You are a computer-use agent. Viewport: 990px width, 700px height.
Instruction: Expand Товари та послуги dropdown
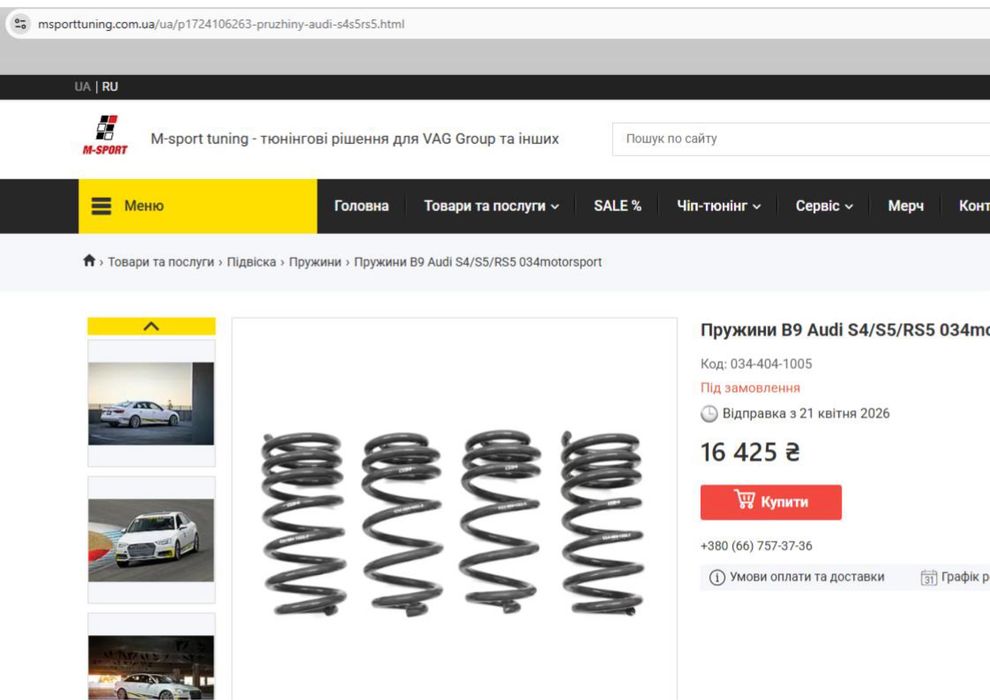[x=491, y=206]
